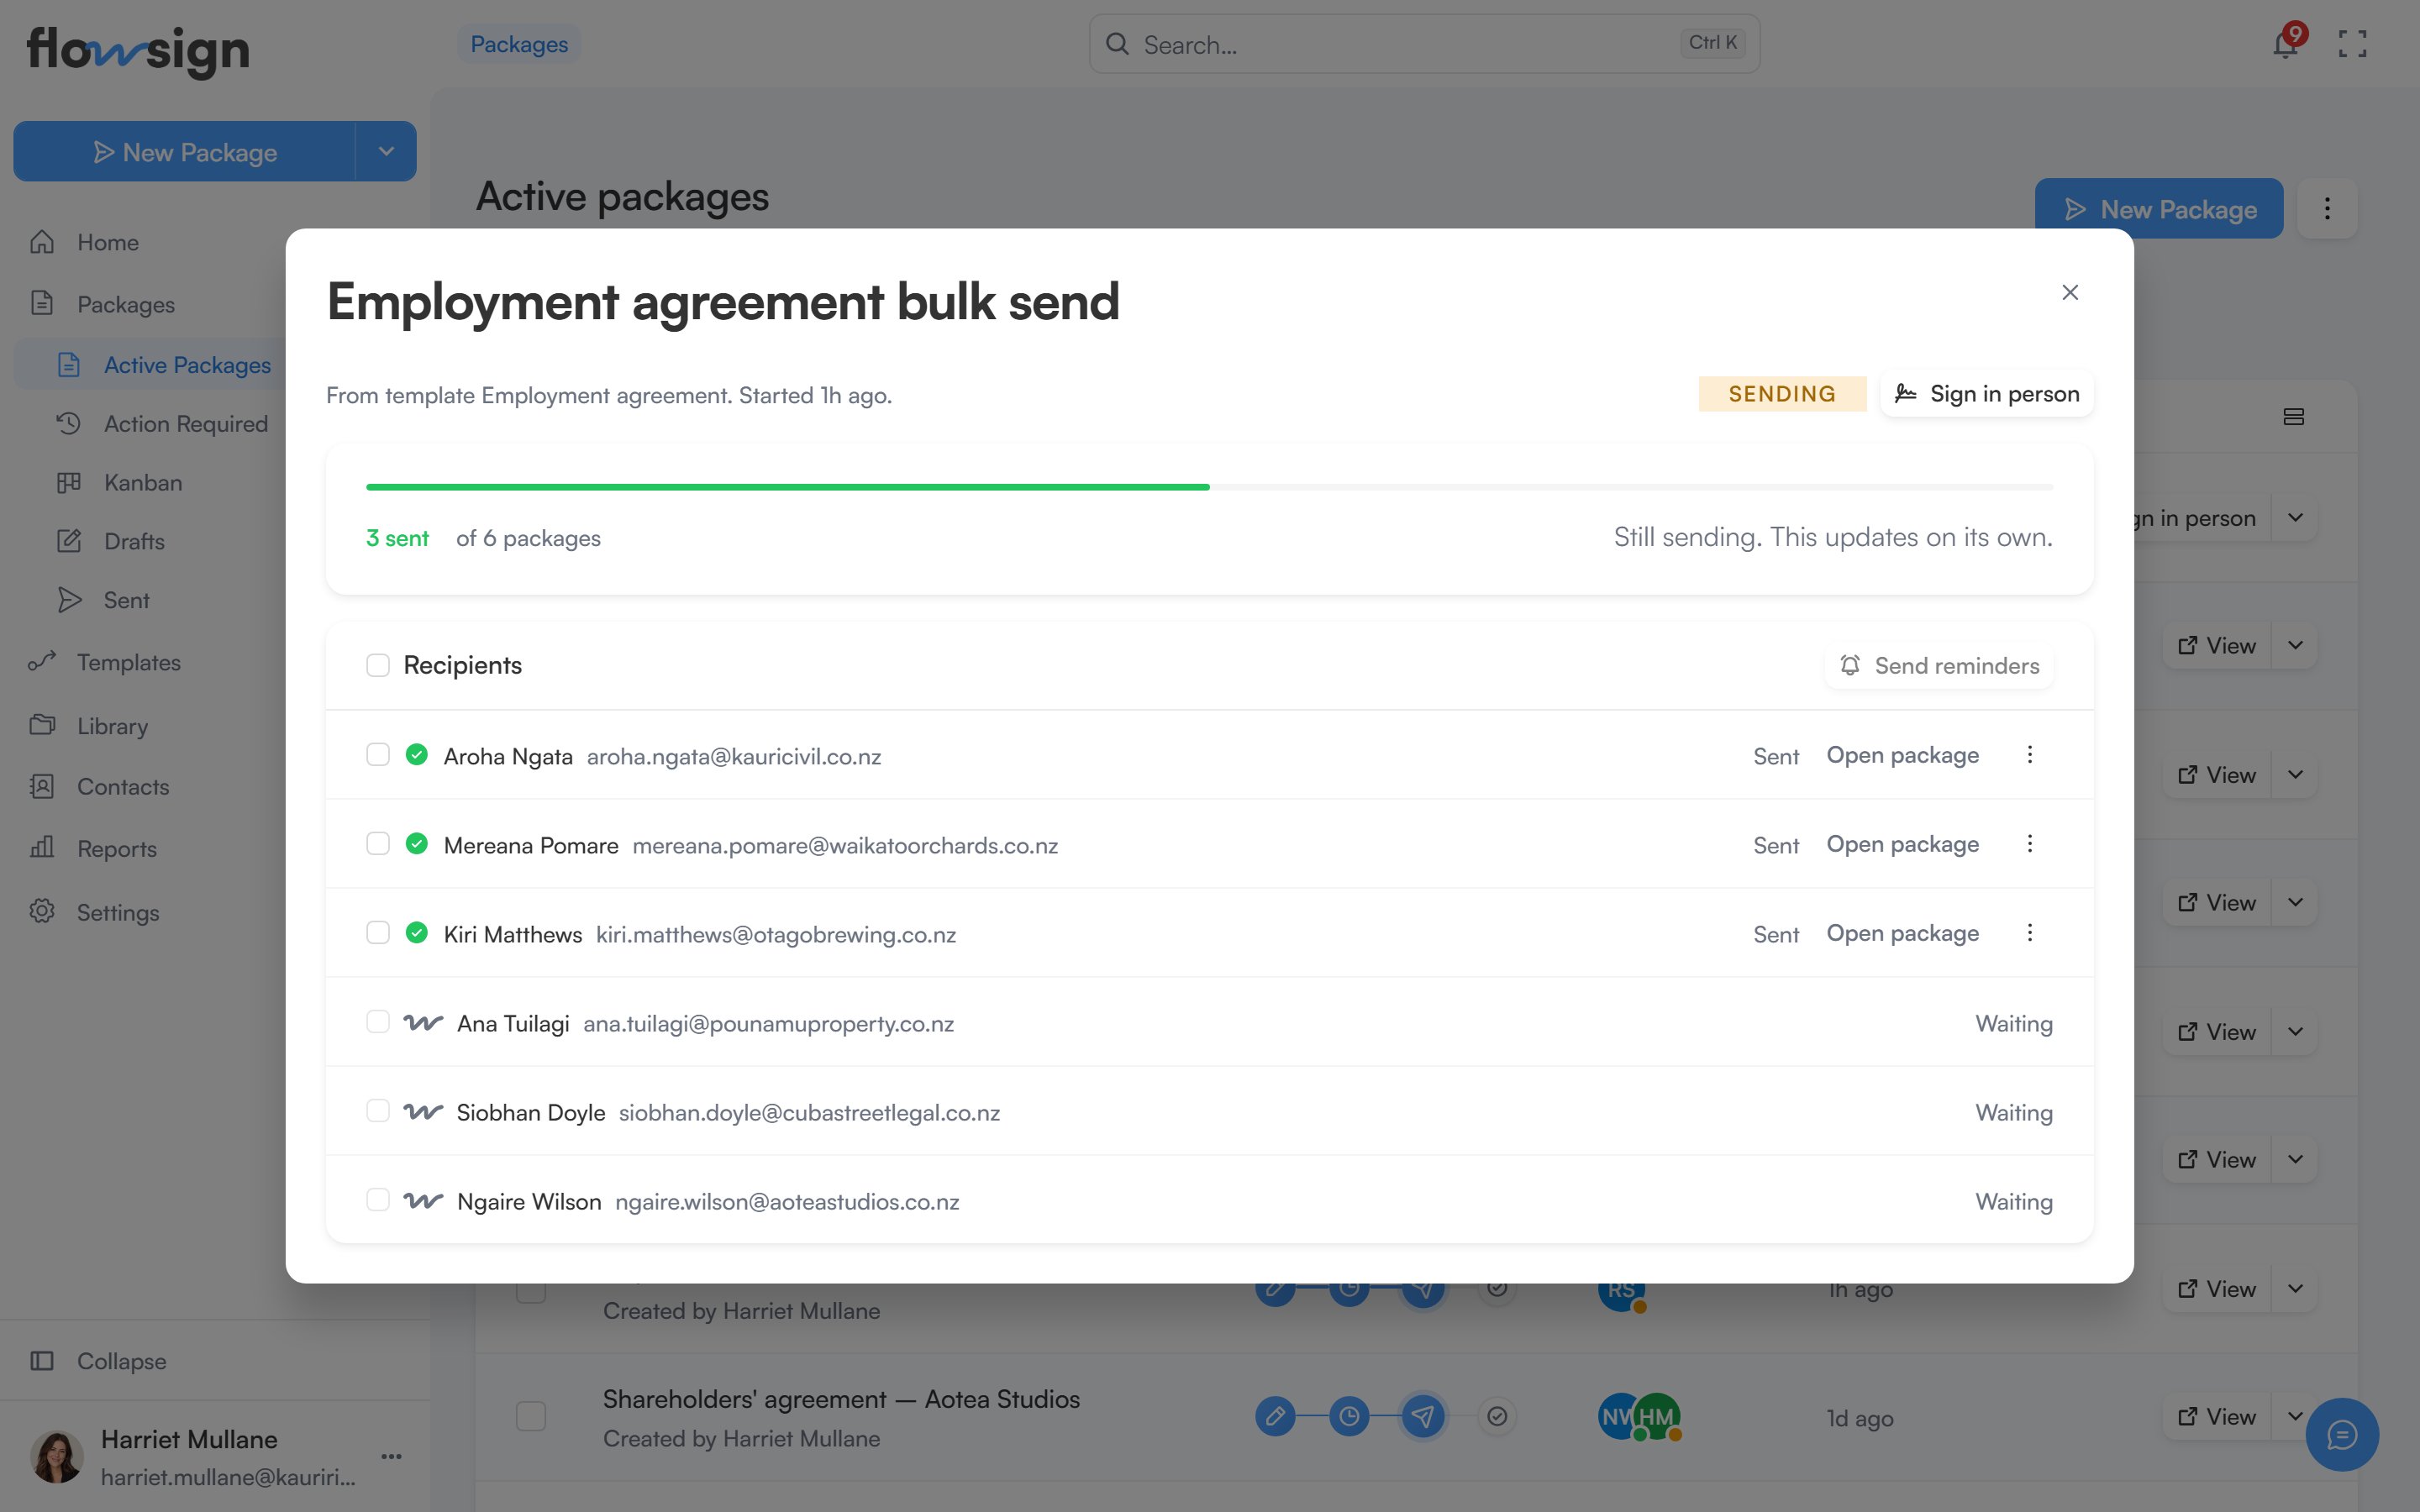Open package for Kiri Matthews

pyautogui.click(x=1902, y=933)
